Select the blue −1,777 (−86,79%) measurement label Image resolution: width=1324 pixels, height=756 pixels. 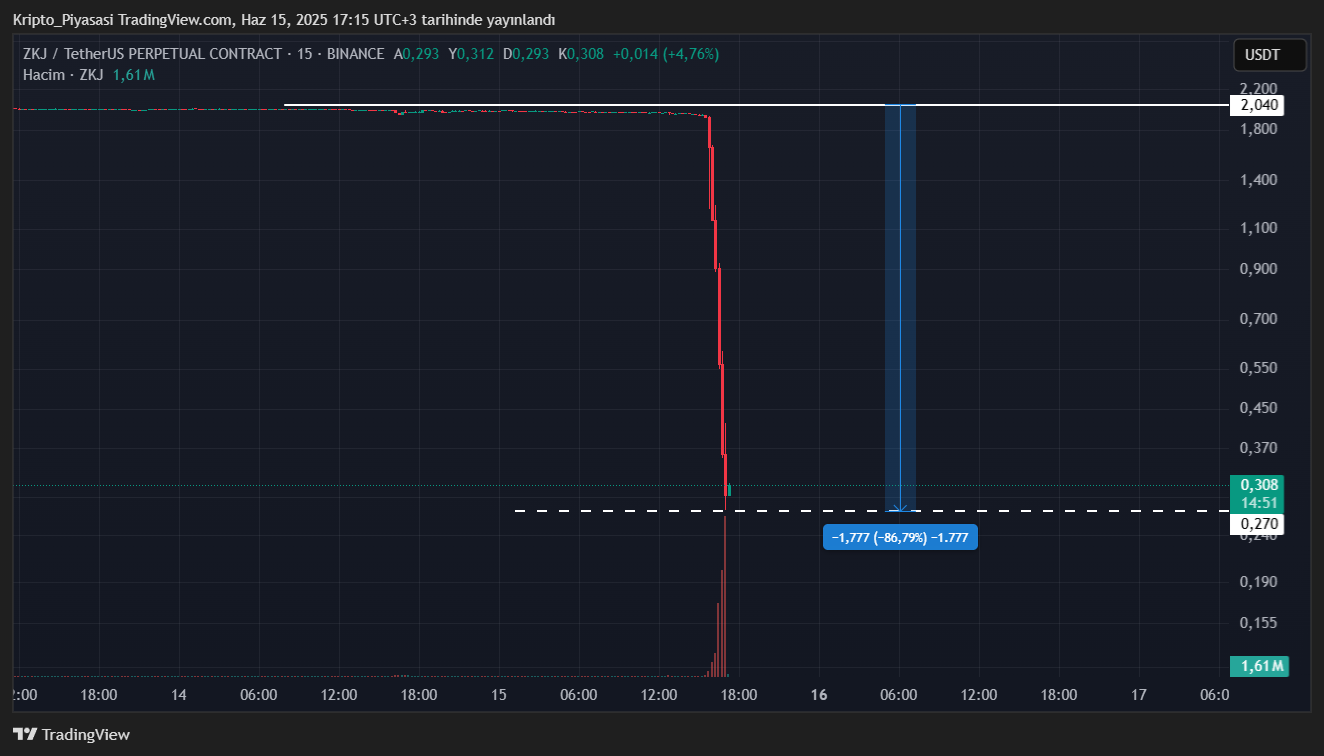900,538
